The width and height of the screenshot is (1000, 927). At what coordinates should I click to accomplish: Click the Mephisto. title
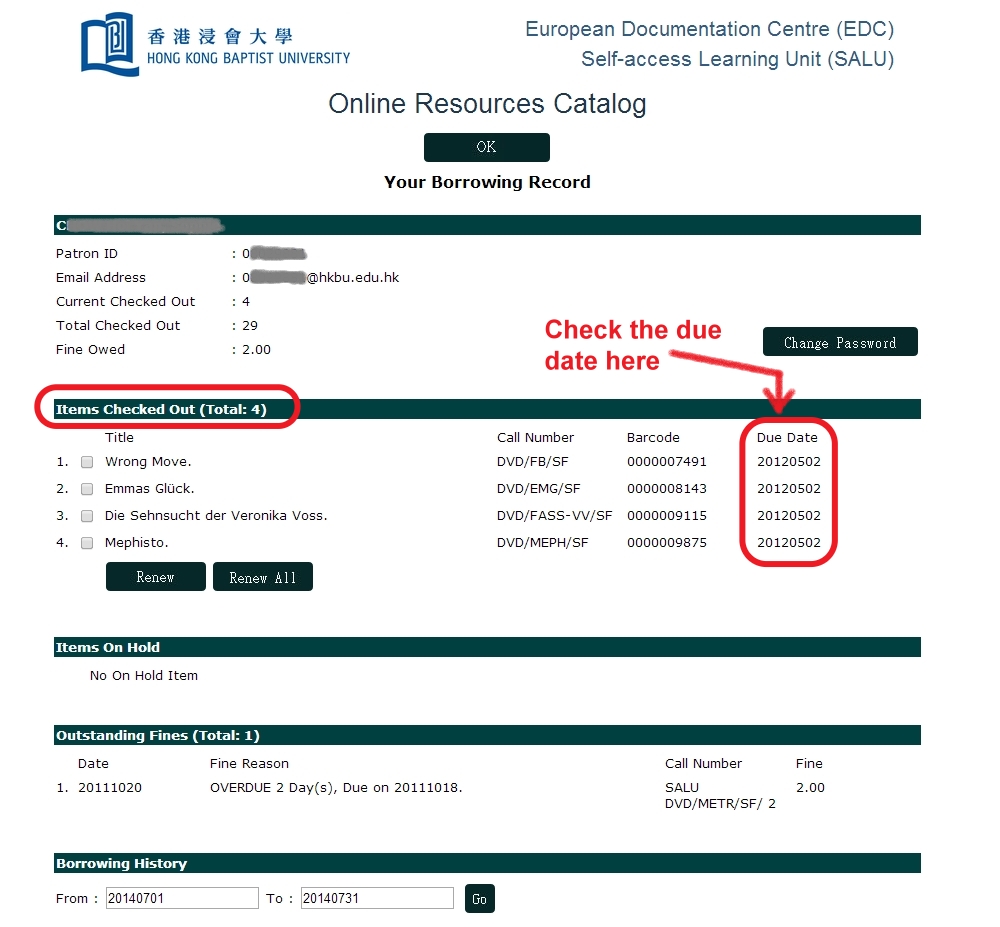click(x=137, y=543)
